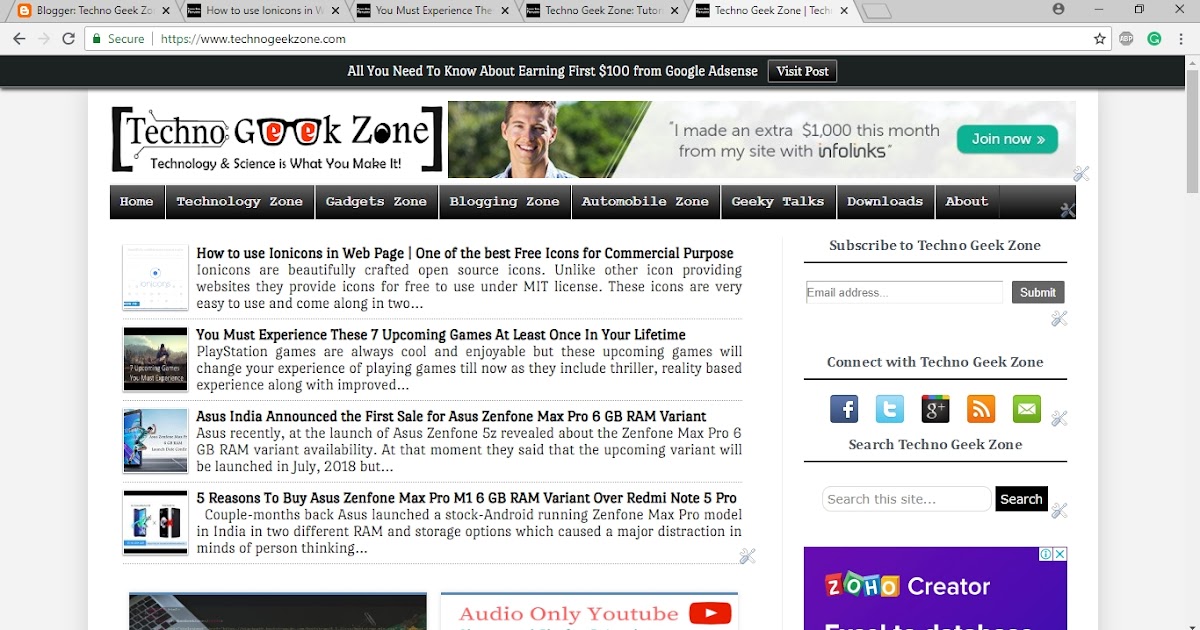This screenshot has width=1200, height=630.
Task: Open the Home menu item
Action: pos(137,202)
